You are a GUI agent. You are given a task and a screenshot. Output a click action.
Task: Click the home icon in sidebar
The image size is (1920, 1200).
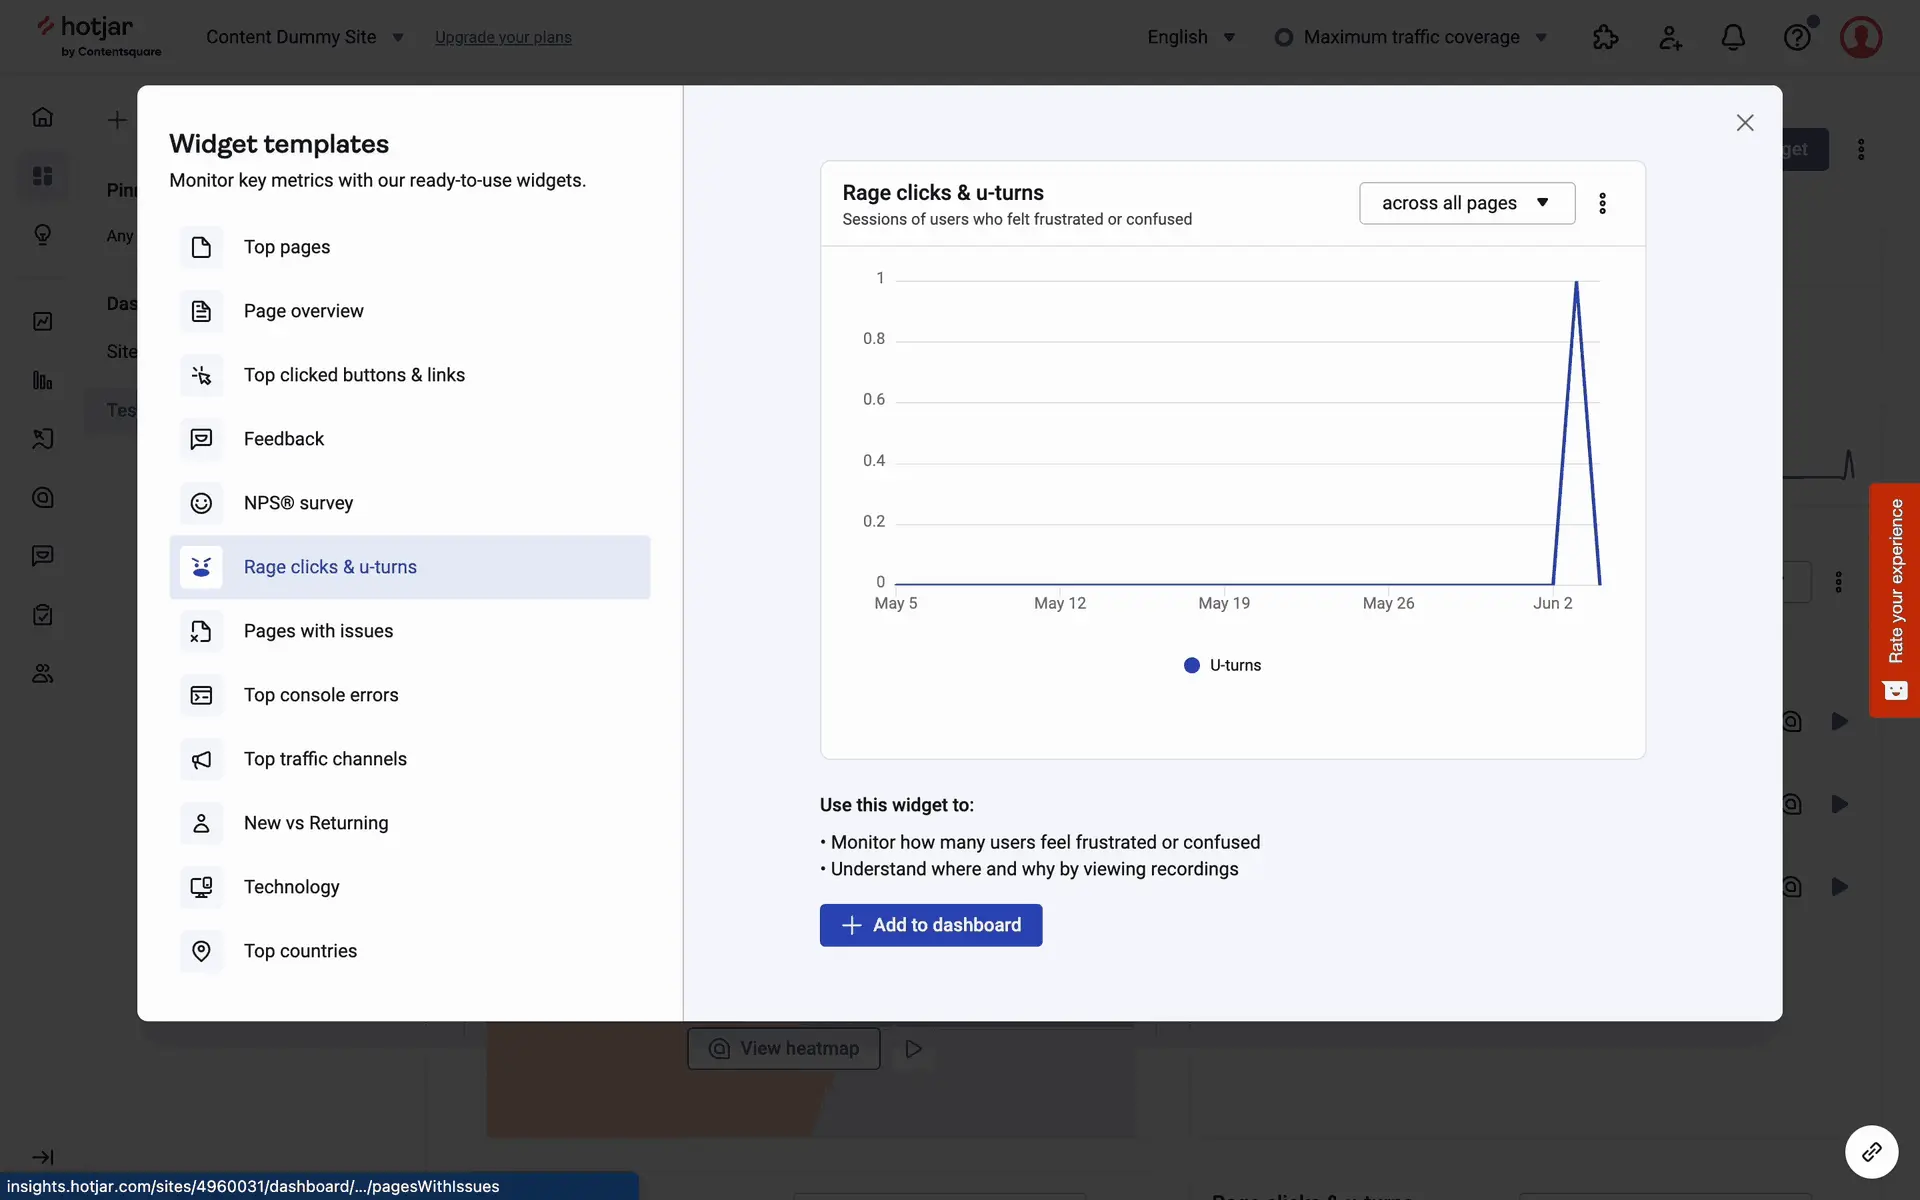point(42,117)
